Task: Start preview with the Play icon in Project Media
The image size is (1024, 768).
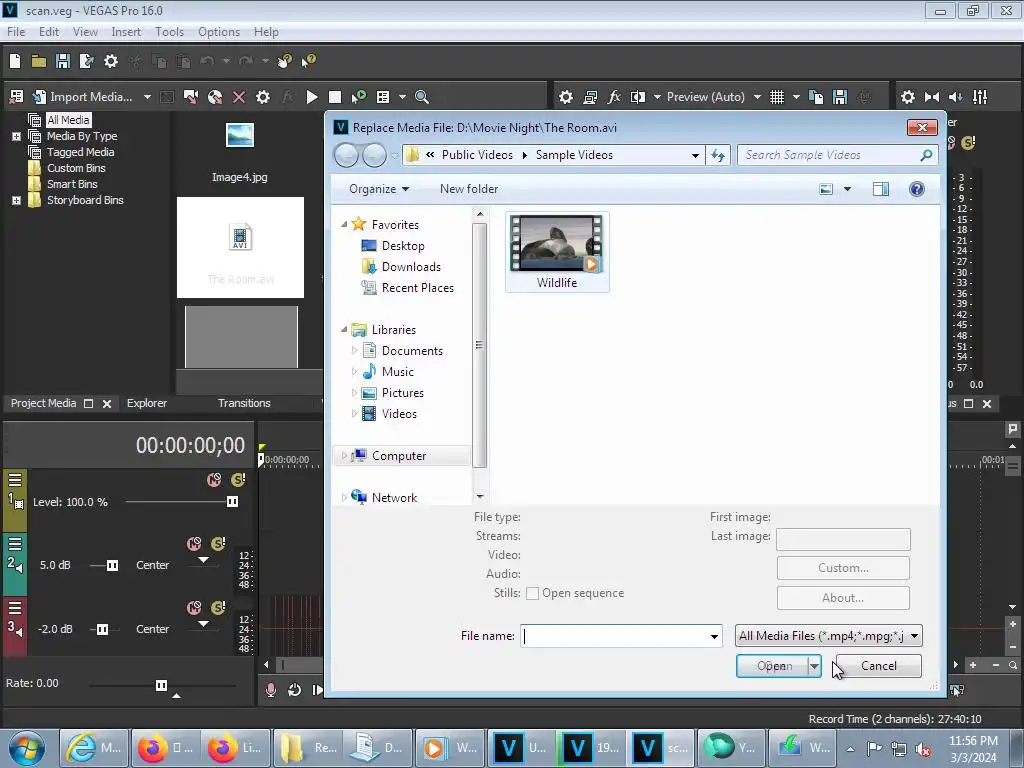Action: click(x=312, y=97)
